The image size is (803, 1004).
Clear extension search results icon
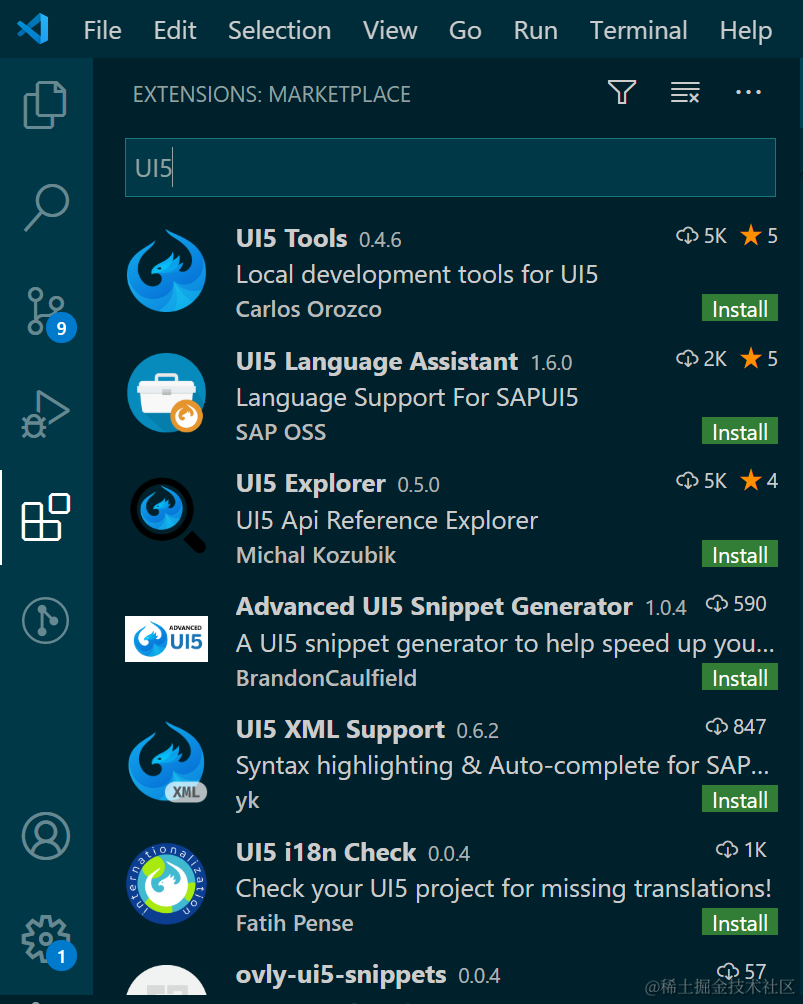point(685,92)
